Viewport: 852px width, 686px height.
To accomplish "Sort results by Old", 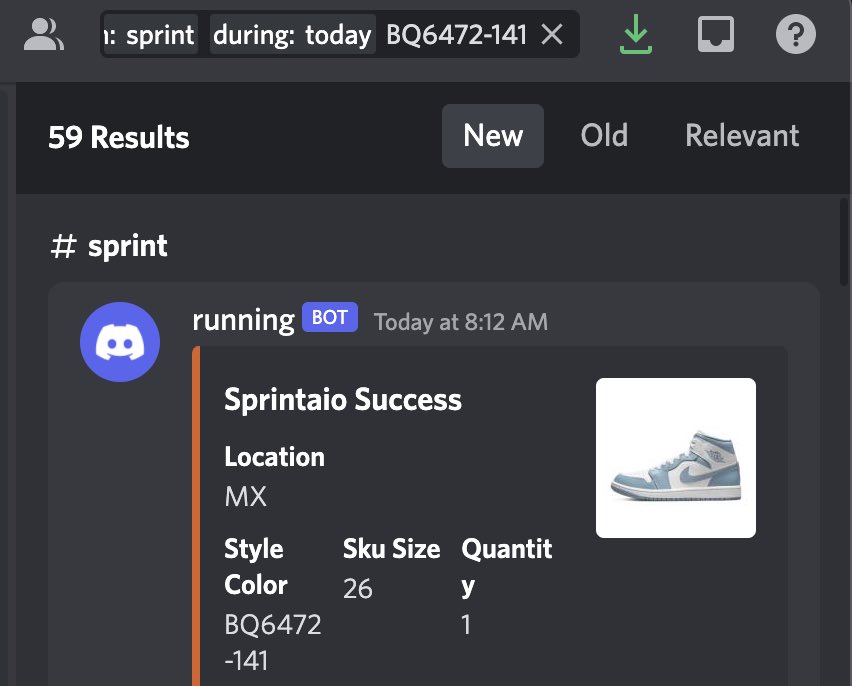I will click(x=604, y=136).
